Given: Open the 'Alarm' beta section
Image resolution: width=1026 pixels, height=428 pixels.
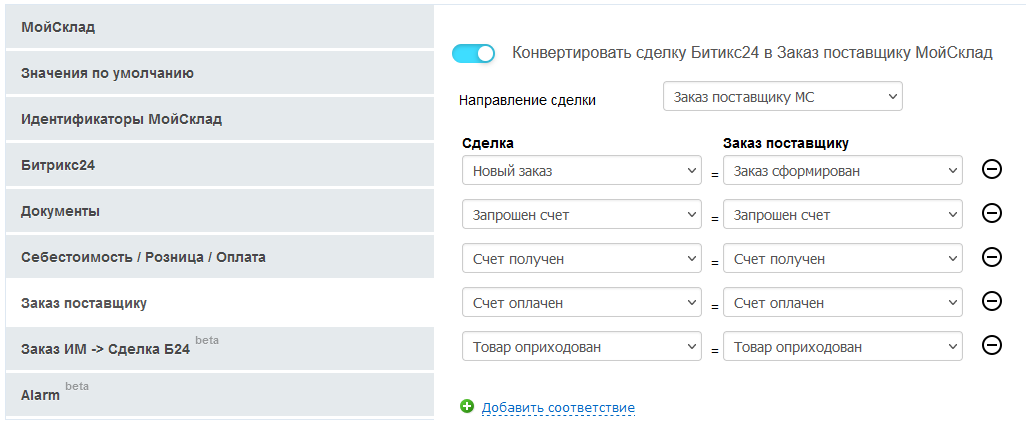Looking at the screenshot, I should [219, 394].
